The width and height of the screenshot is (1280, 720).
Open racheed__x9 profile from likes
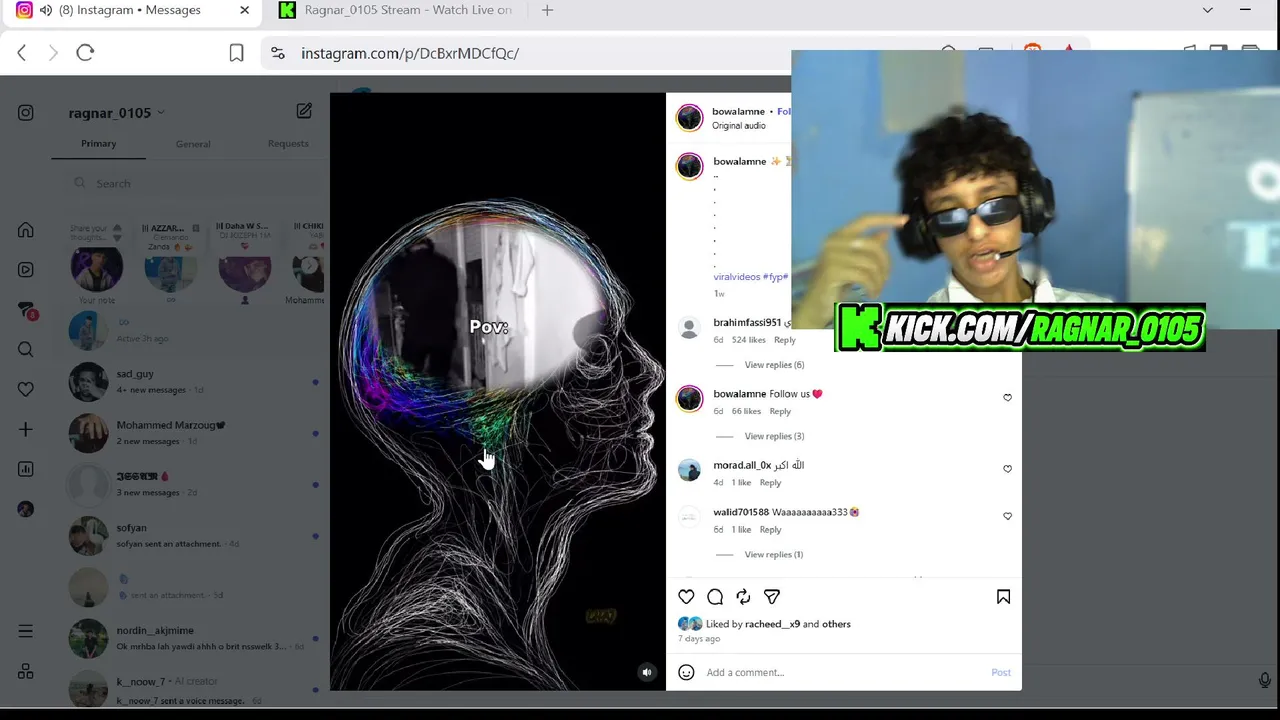pyautogui.click(x=772, y=624)
